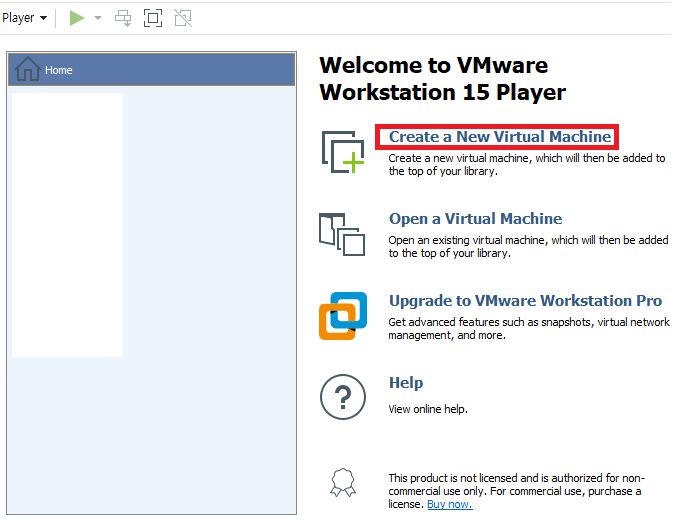This screenshot has height=527, width=689.
Task: Click Open a Virtual Machine link
Action: pyautogui.click(x=475, y=218)
